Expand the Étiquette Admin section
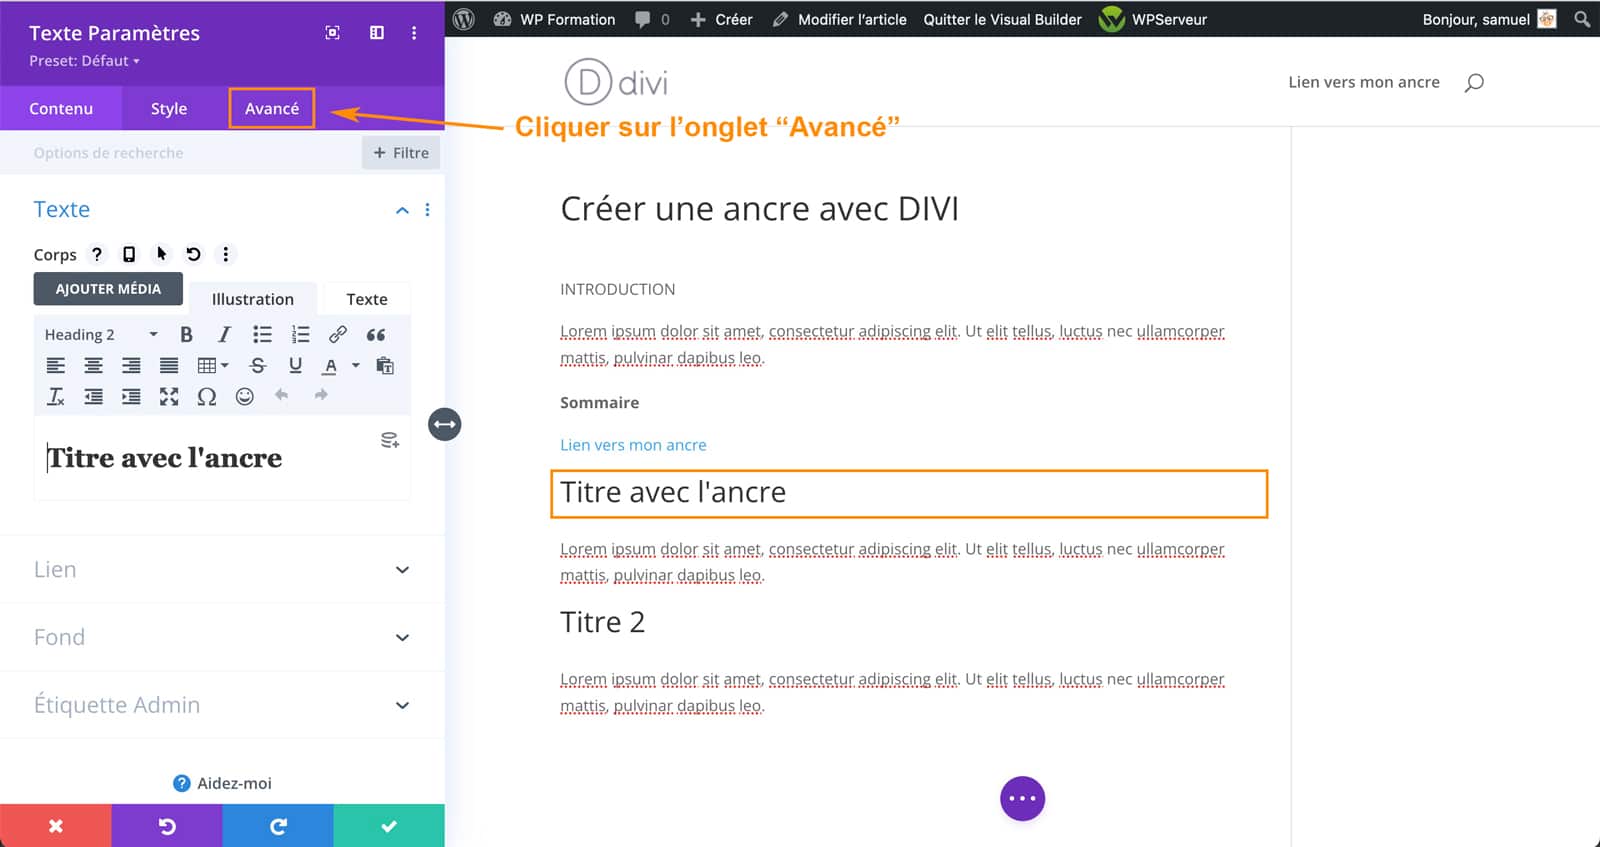Image resolution: width=1600 pixels, height=847 pixels. 222,705
